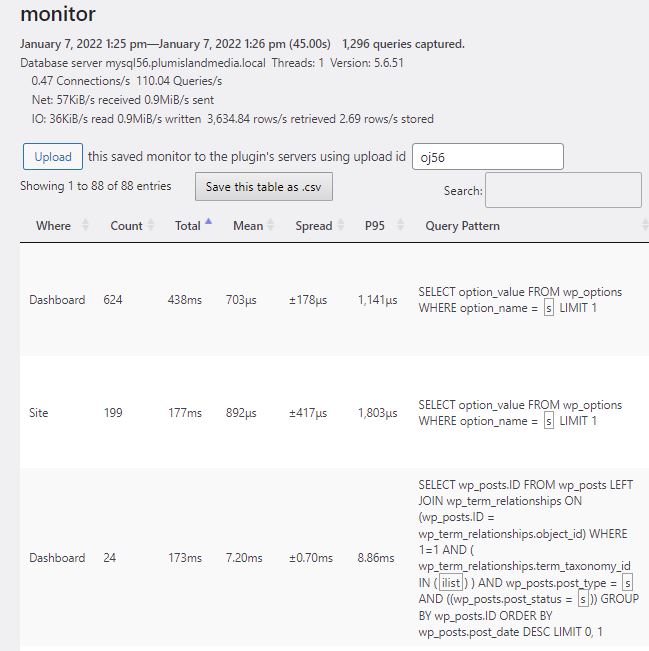
Task: Sort by the Spread column arrows
Action: pos(341,225)
